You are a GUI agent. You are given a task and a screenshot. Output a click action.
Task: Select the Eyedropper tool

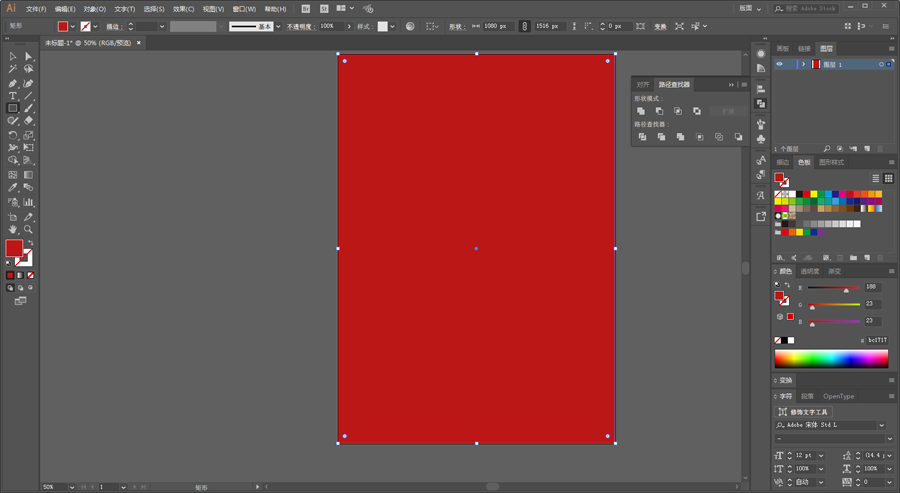(13, 188)
